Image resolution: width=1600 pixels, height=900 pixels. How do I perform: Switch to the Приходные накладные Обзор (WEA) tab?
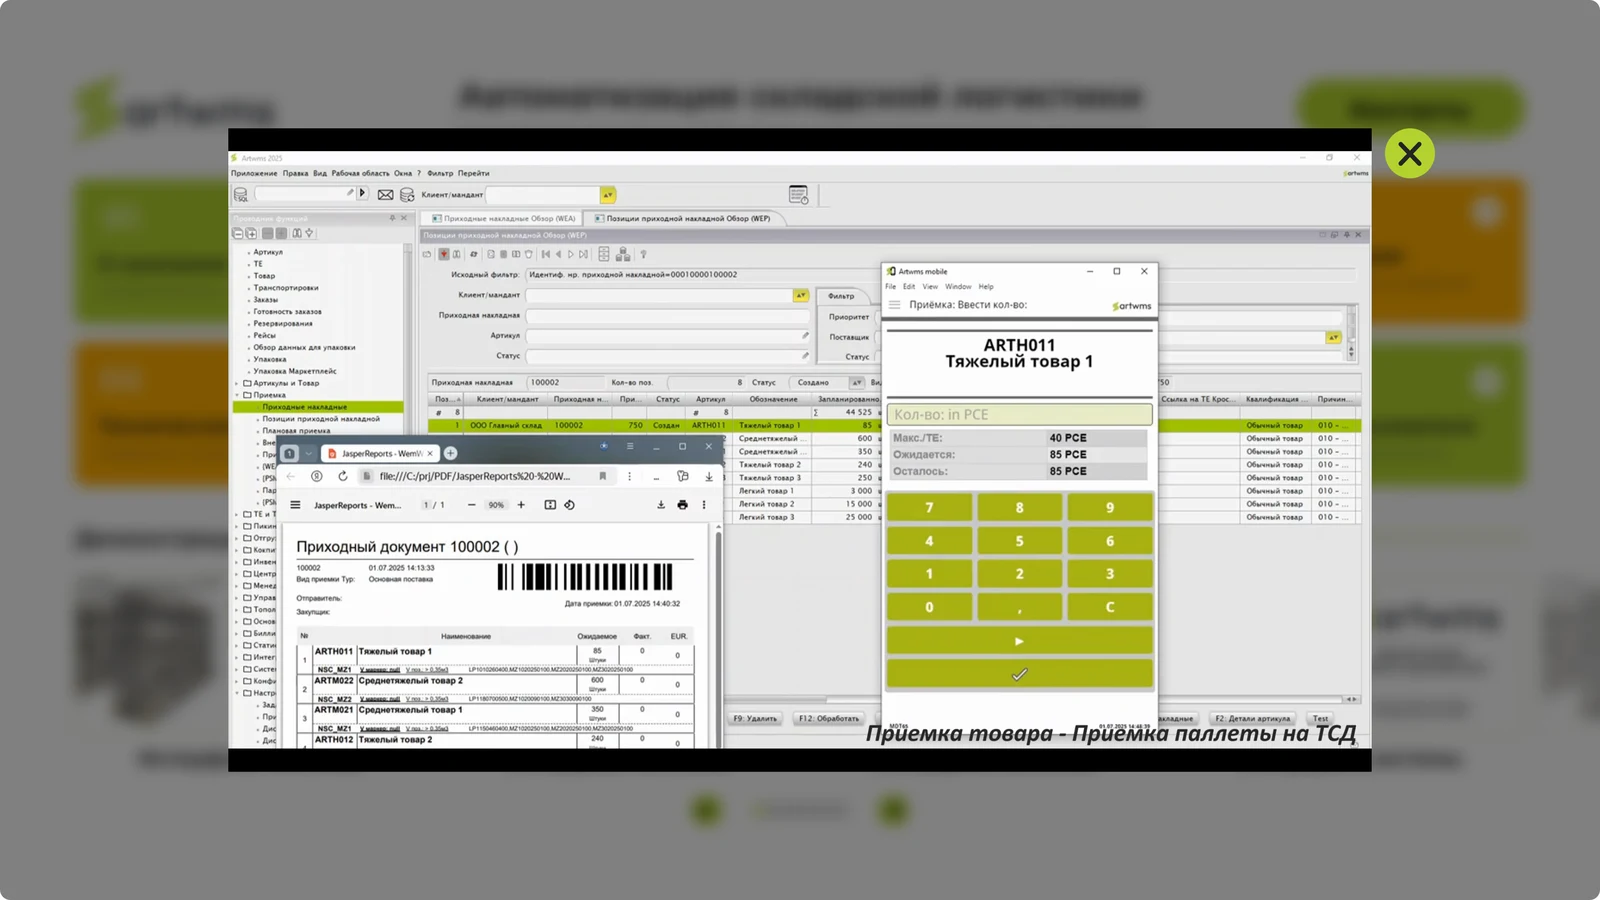(x=503, y=218)
